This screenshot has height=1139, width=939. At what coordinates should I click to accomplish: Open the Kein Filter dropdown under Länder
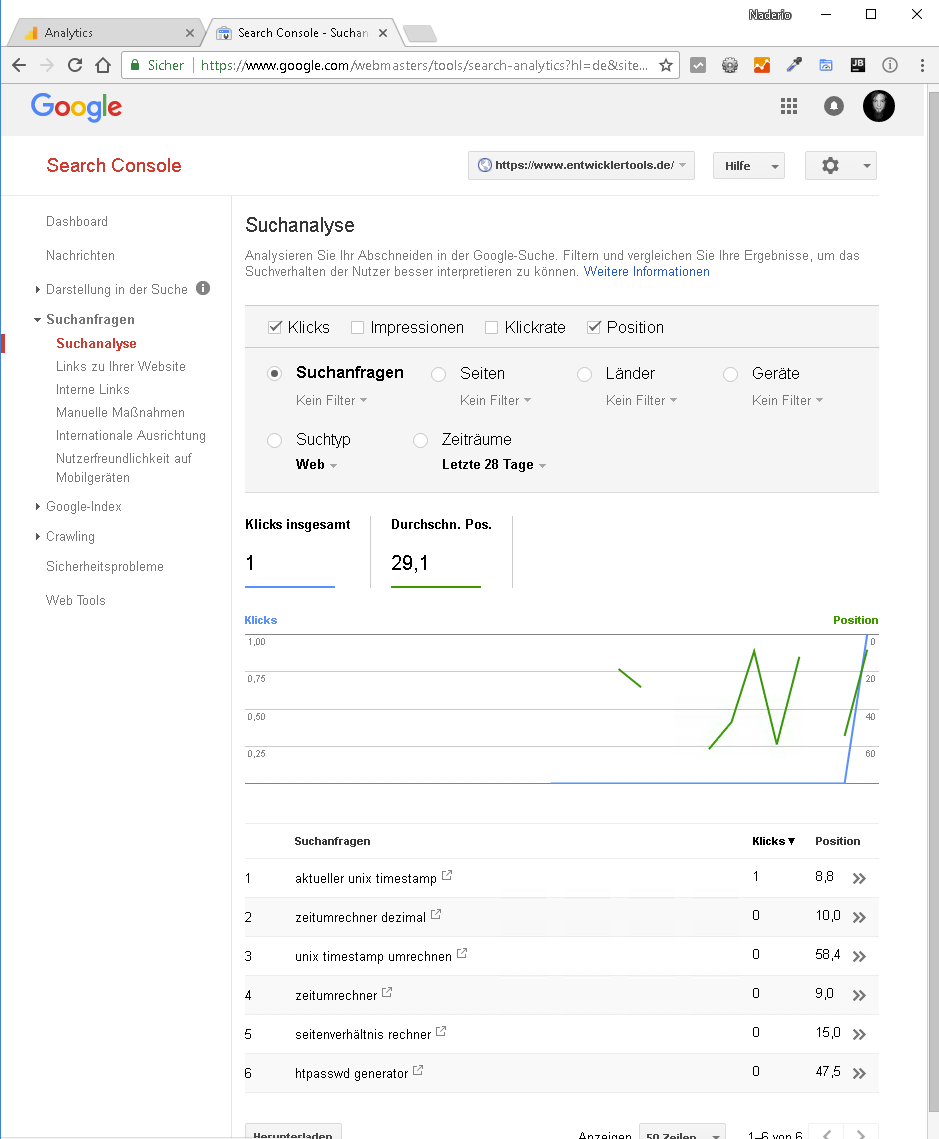pos(641,400)
